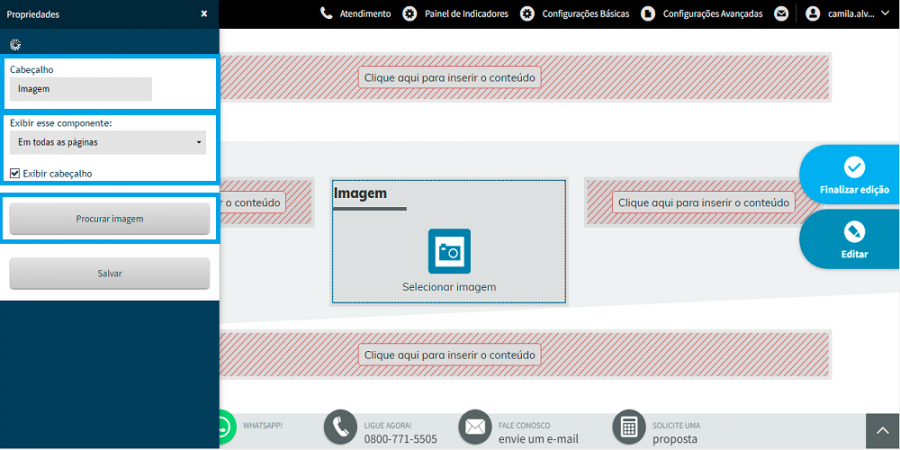Click the Ligue Agora phone icon in footer

pos(340,427)
